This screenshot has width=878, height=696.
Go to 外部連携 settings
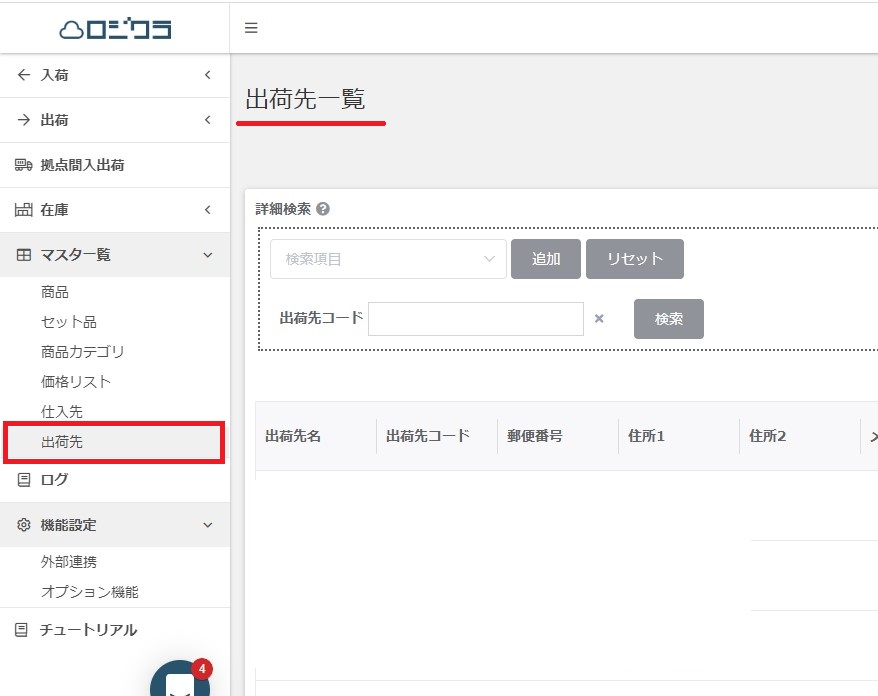coord(69,562)
